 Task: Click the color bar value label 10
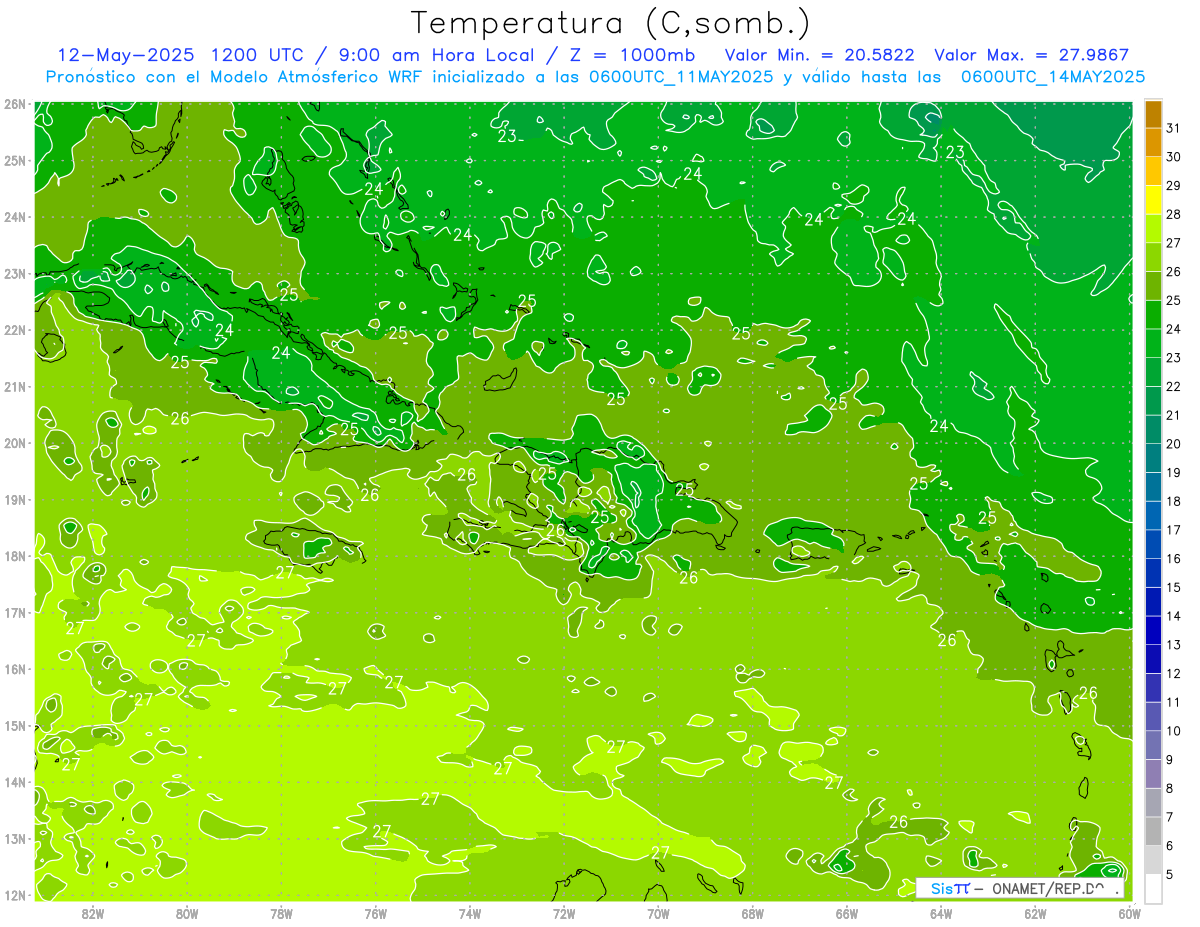[x=1173, y=731]
